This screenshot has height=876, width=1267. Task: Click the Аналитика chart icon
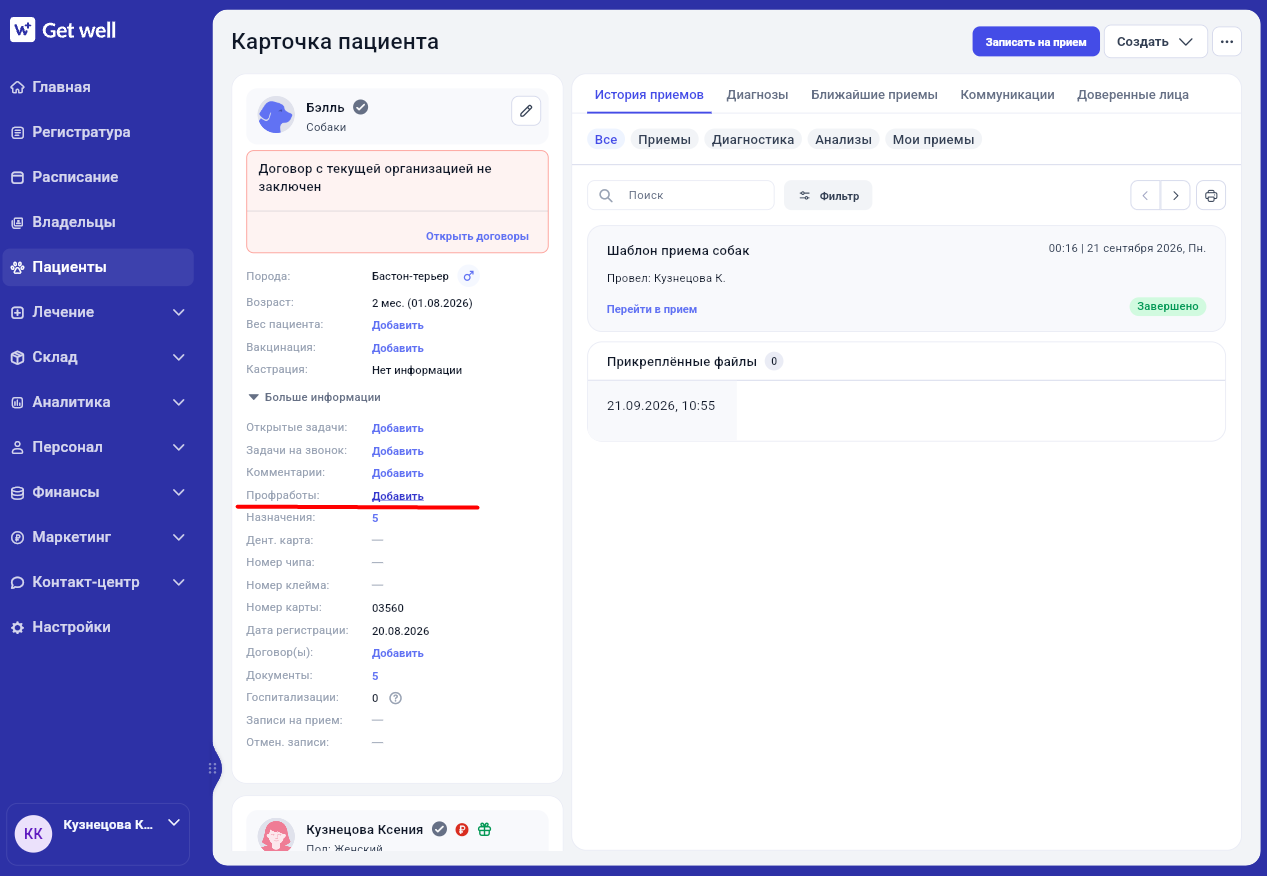pos(17,402)
